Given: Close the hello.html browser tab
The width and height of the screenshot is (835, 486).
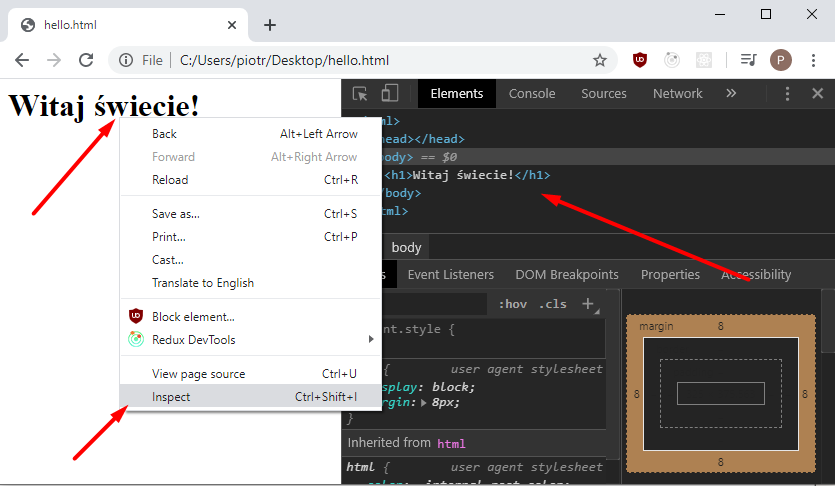Looking at the screenshot, I should pos(232,25).
